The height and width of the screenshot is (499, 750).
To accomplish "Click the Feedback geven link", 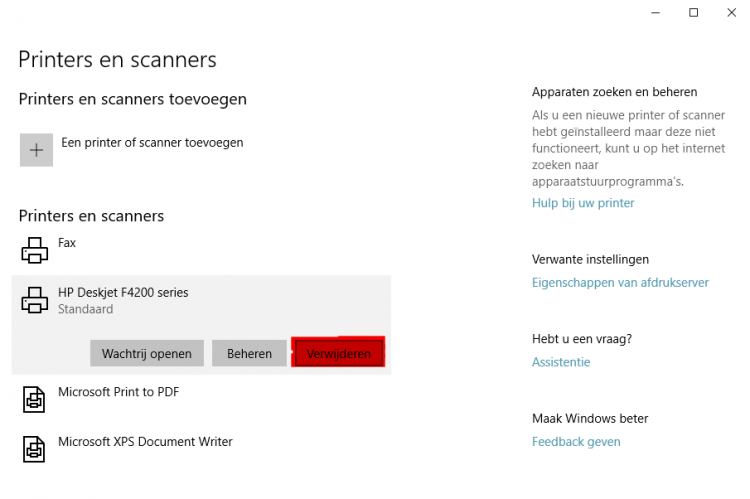I will coord(576,442).
